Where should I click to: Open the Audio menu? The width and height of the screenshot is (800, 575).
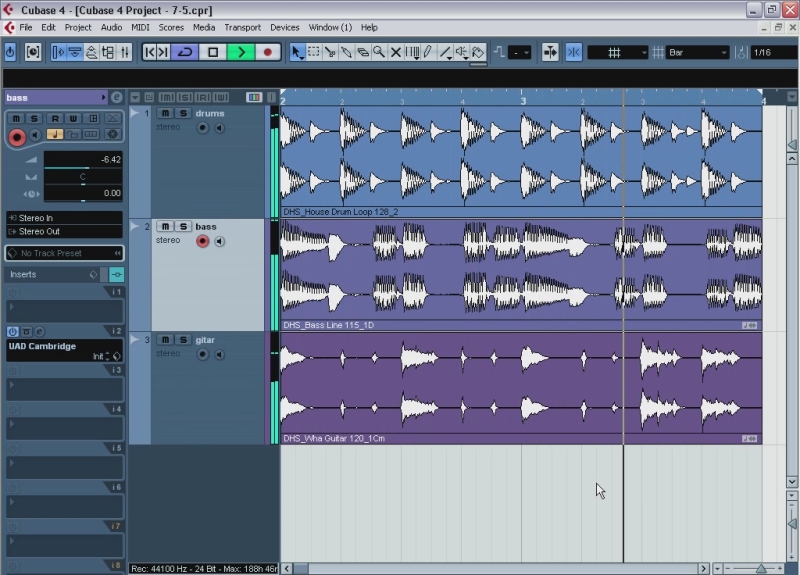pyautogui.click(x=111, y=28)
